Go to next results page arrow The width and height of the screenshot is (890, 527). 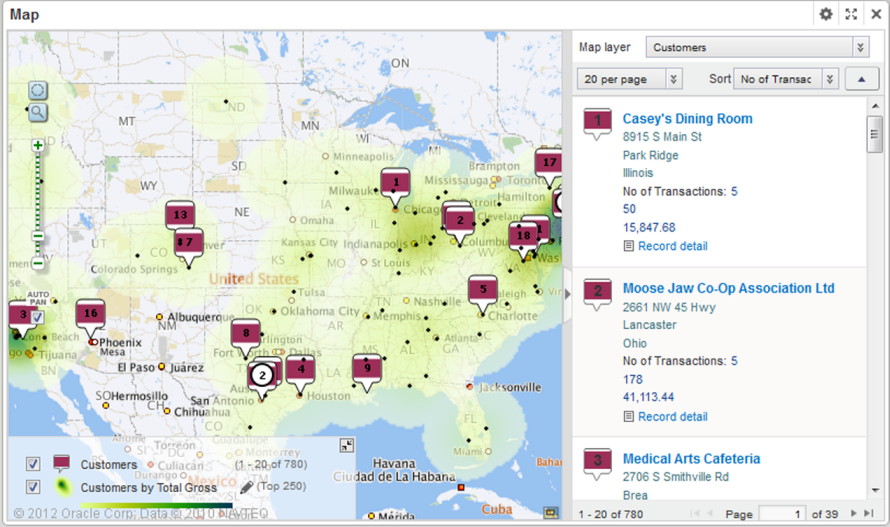pyautogui.click(x=853, y=513)
